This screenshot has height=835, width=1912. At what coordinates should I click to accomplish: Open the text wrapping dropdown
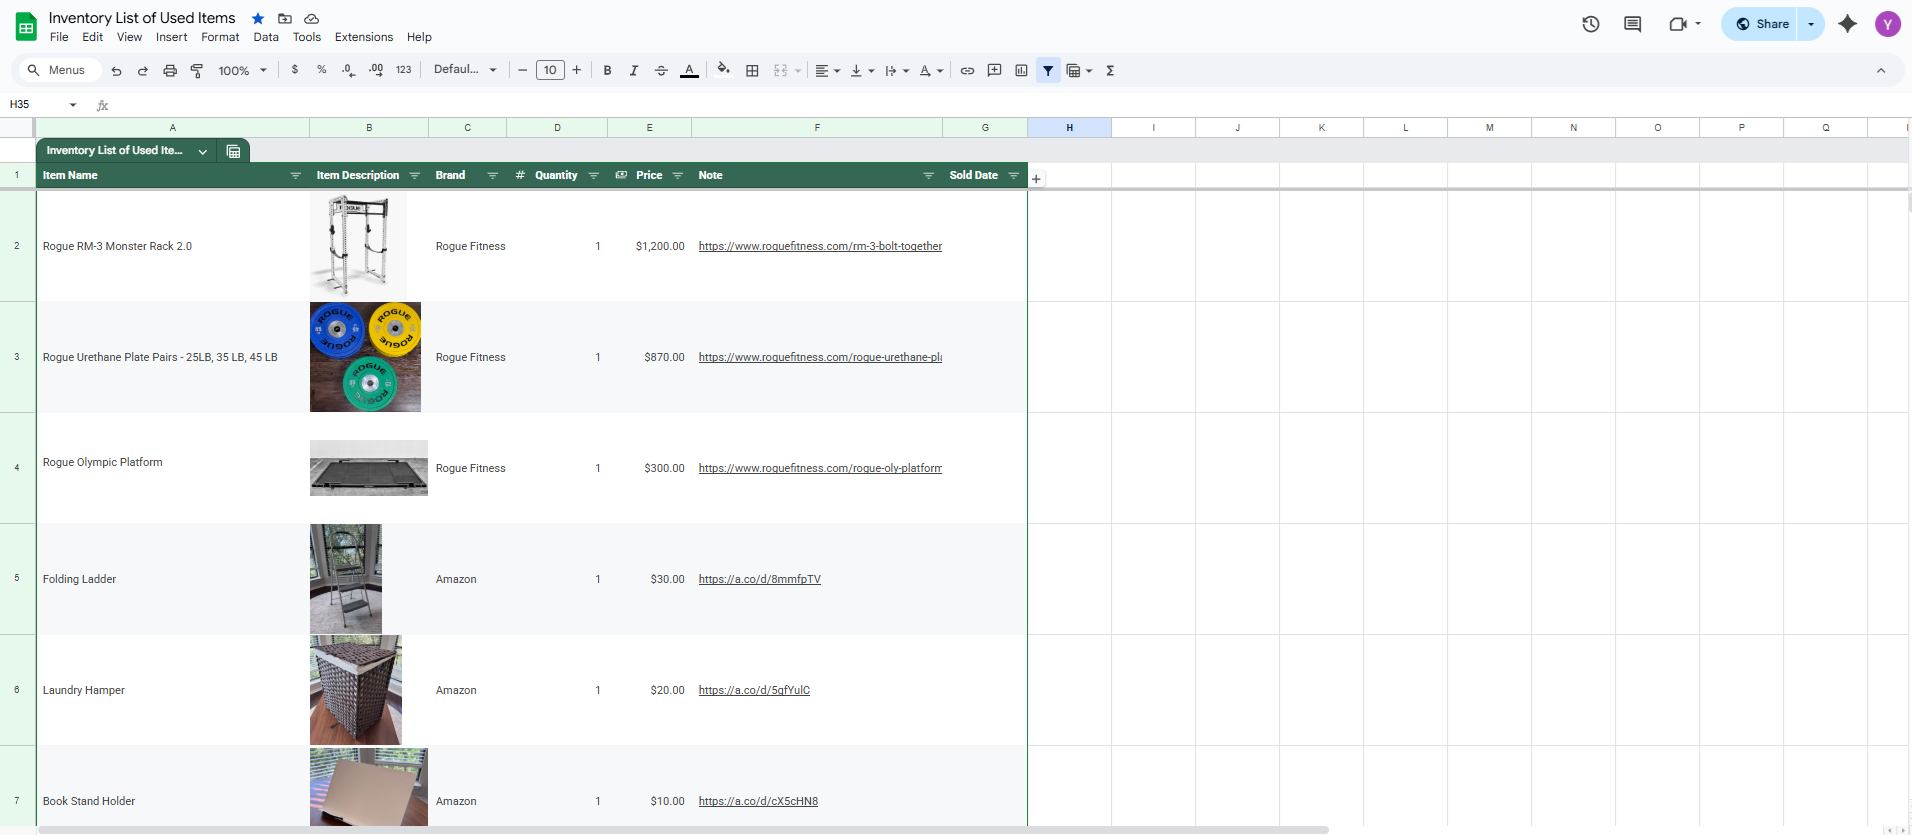[896, 70]
